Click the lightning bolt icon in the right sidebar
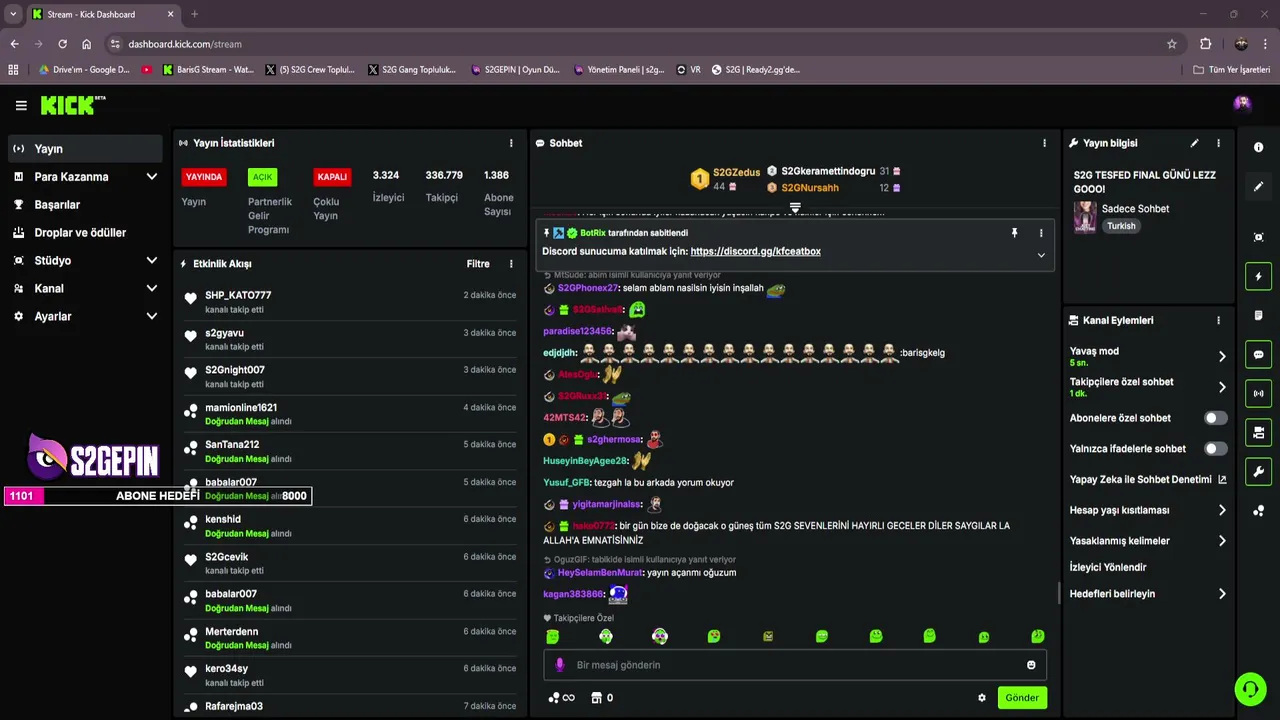Image resolution: width=1280 pixels, height=720 pixels. 1258,276
